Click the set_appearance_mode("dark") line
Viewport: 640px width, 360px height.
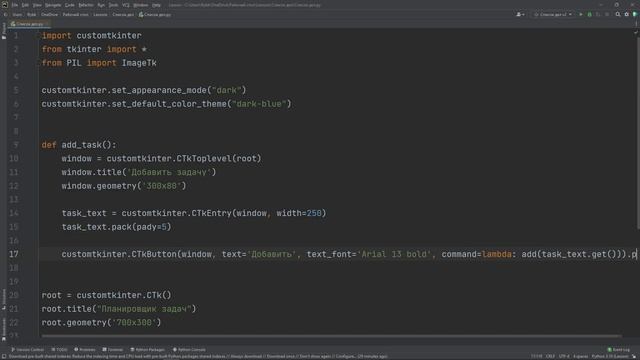(144, 90)
